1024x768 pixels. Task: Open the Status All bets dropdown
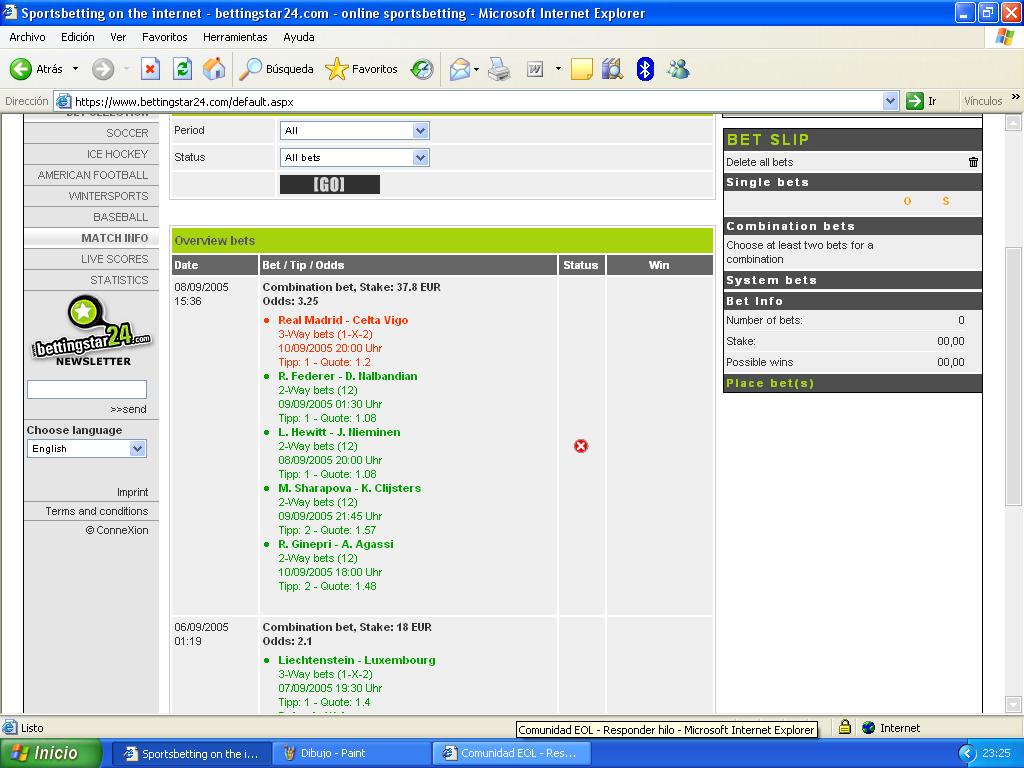(355, 157)
